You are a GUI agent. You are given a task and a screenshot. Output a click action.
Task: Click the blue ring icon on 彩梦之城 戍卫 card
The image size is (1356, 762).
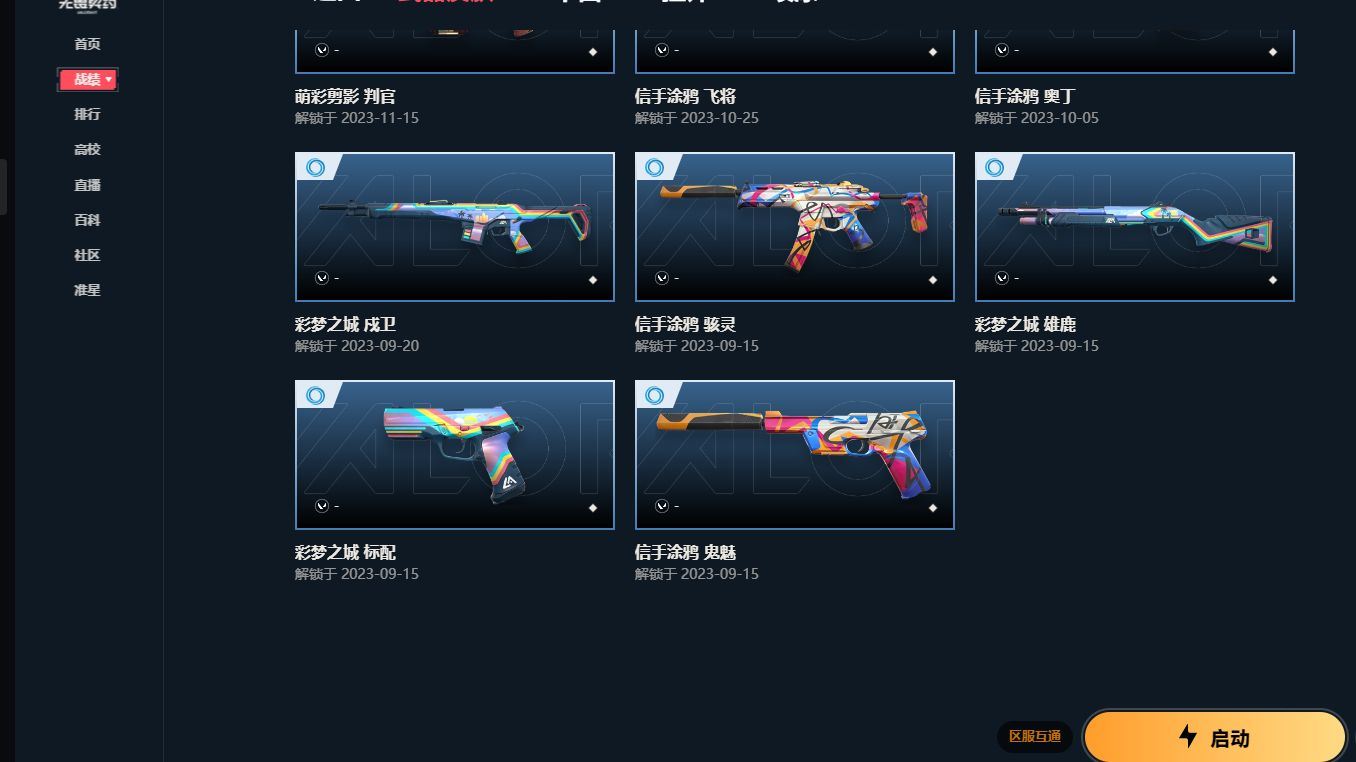tap(316, 168)
